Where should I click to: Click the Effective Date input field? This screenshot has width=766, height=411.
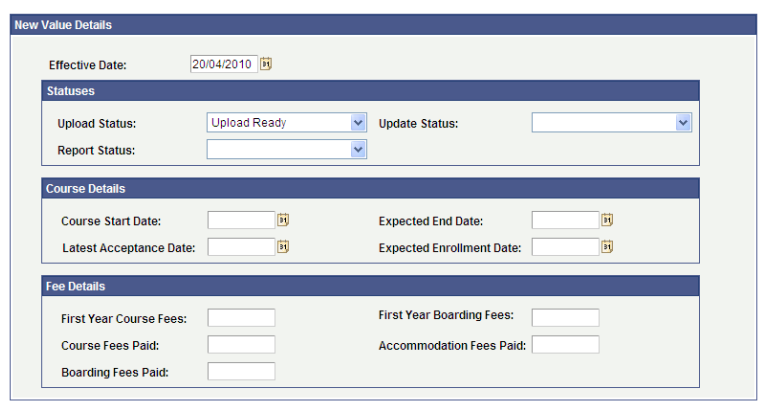tap(224, 64)
